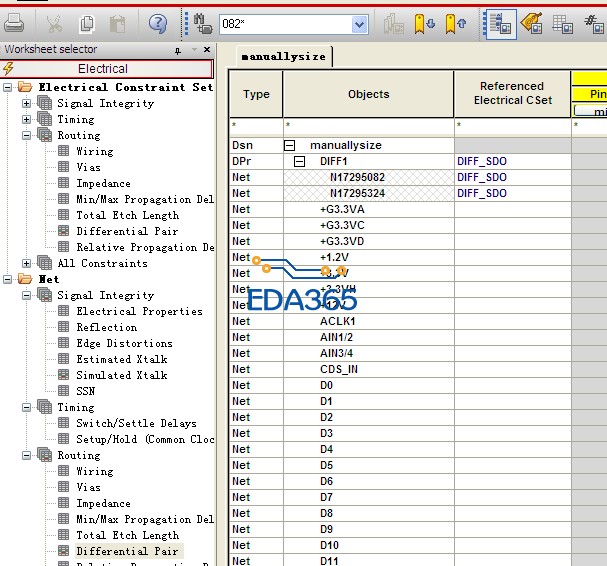Image resolution: width=607 pixels, height=566 pixels.
Task: Switch to the manuallysize tab
Action: pos(284,57)
